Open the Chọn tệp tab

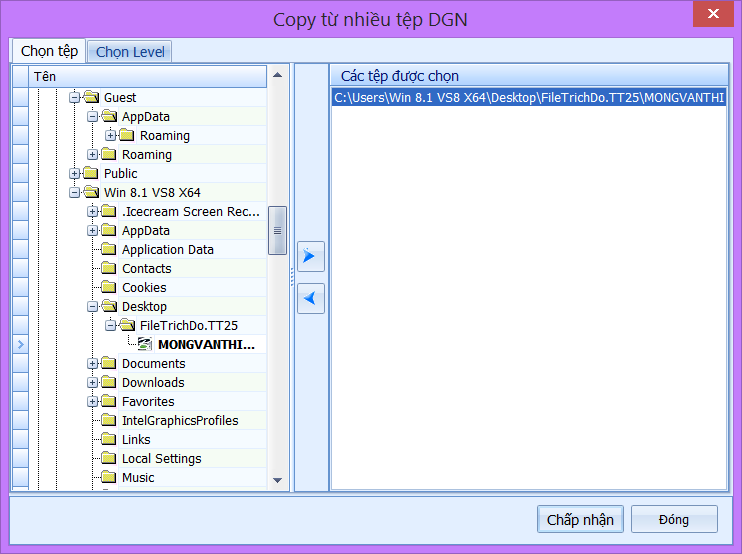click(49, 51)
